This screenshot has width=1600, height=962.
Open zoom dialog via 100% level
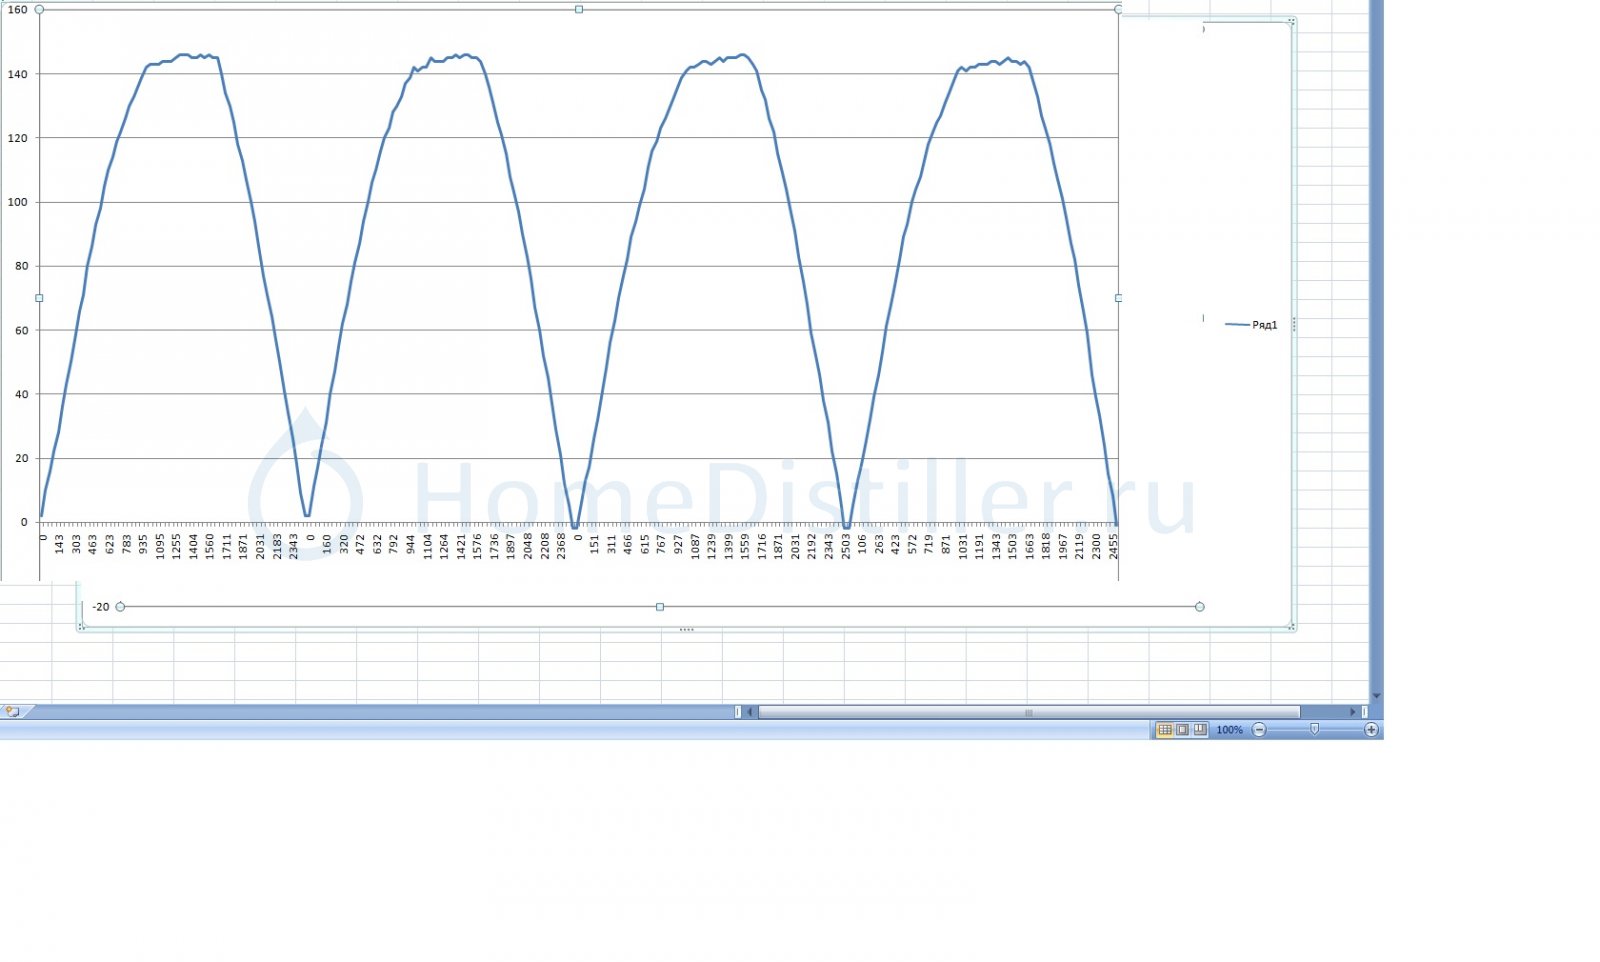pos(1229,730)
